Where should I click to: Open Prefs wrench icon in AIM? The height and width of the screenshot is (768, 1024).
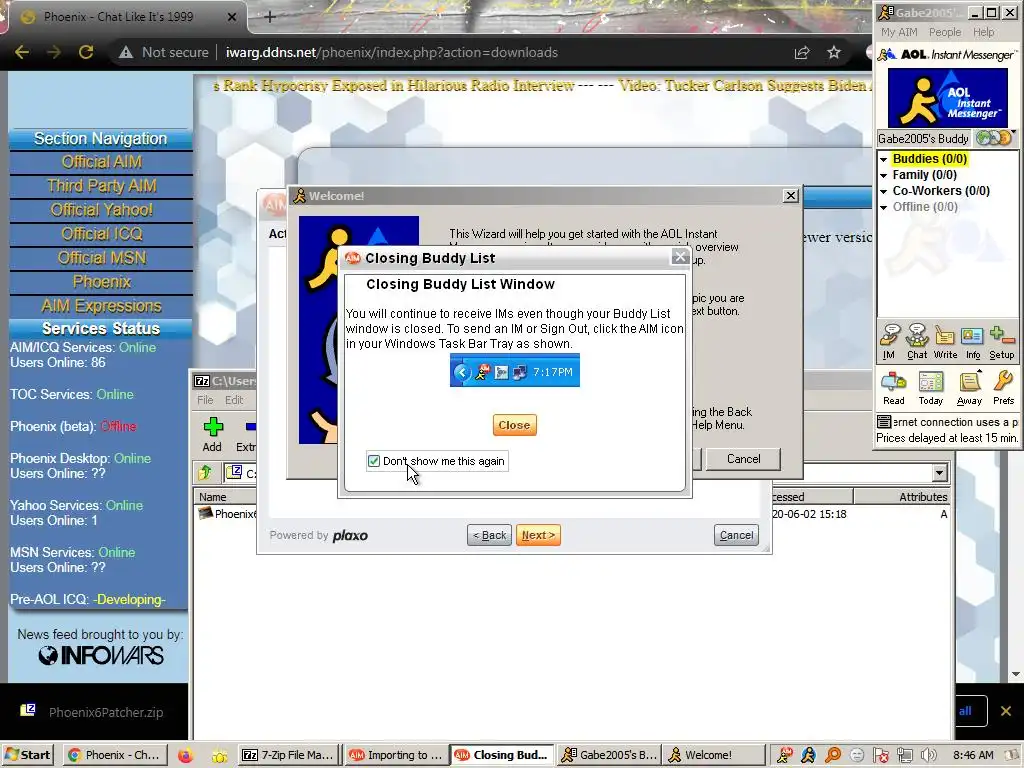[x=1003, y=388]
